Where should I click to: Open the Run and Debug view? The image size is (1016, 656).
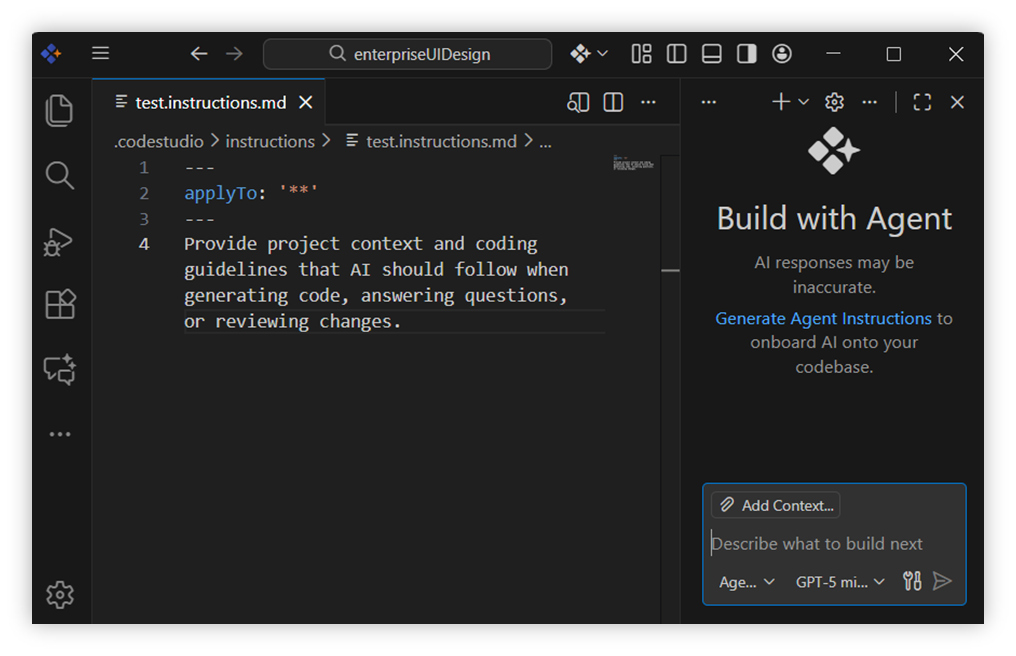(60, 242)
